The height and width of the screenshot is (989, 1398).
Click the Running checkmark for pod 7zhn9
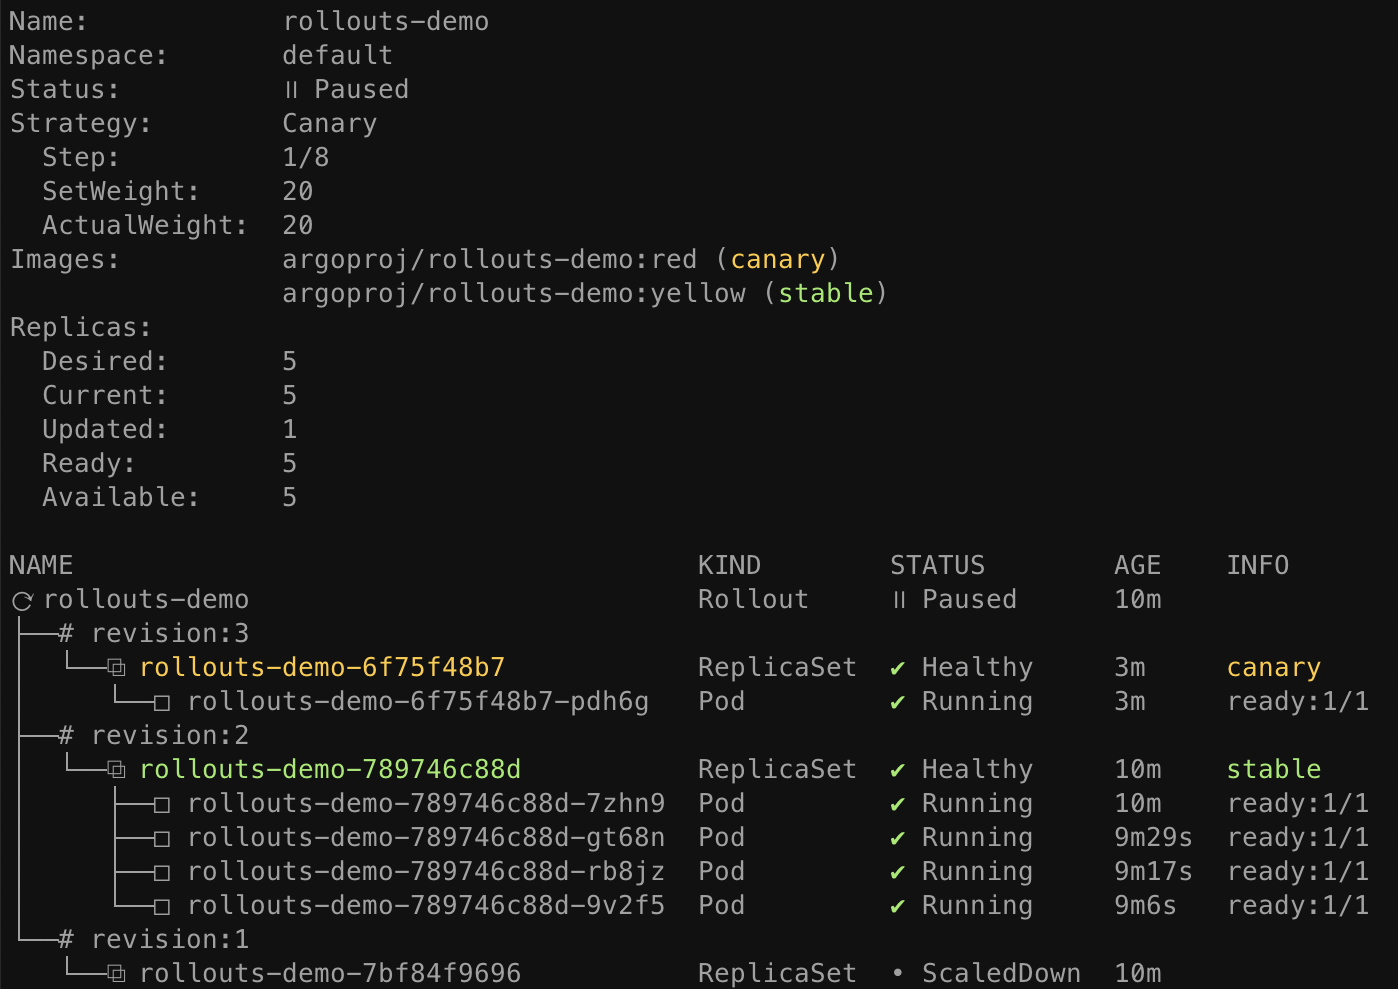point(898,804)
